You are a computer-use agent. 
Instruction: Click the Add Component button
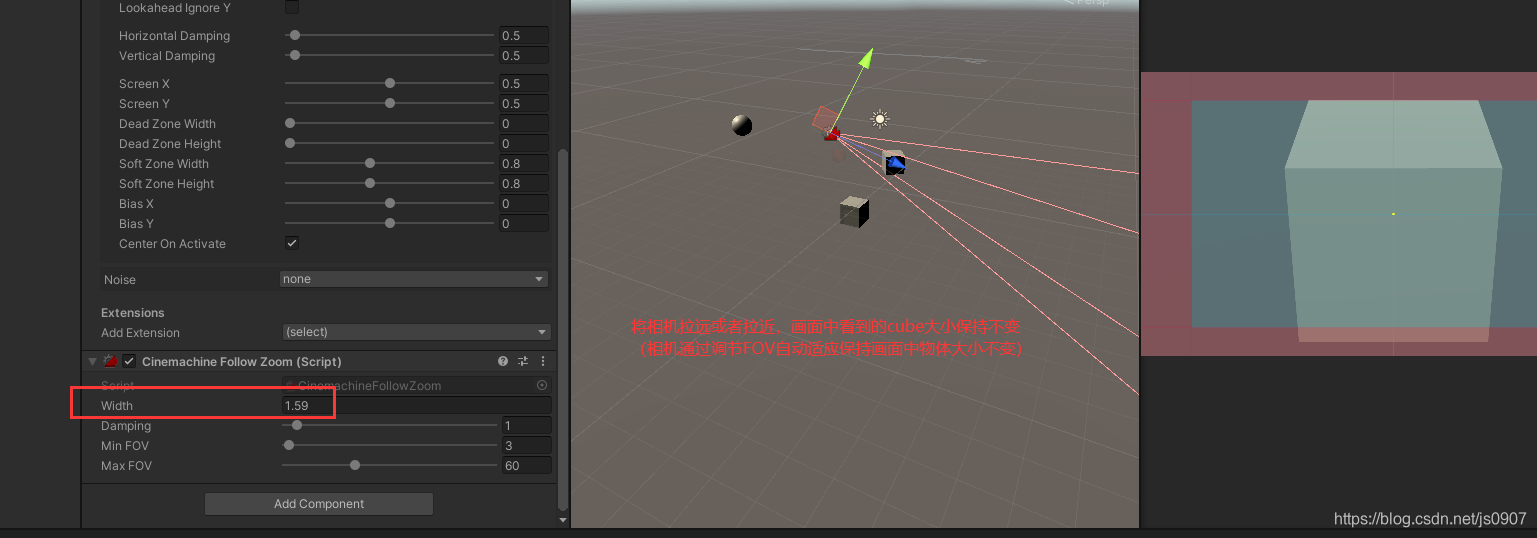(x=319, y=504)
